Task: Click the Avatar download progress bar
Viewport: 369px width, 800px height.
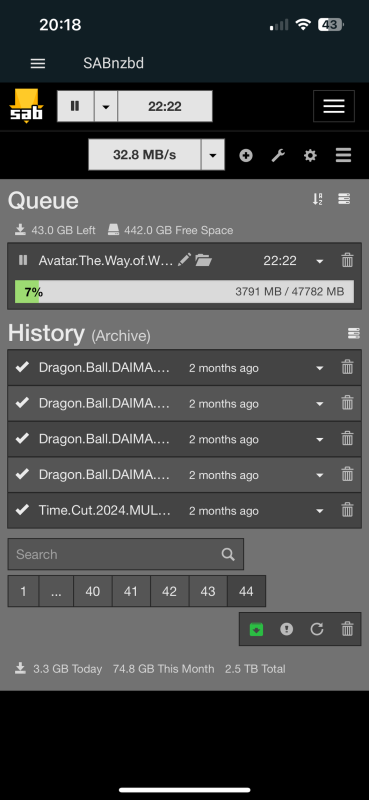Action: [x=184, y=292]
